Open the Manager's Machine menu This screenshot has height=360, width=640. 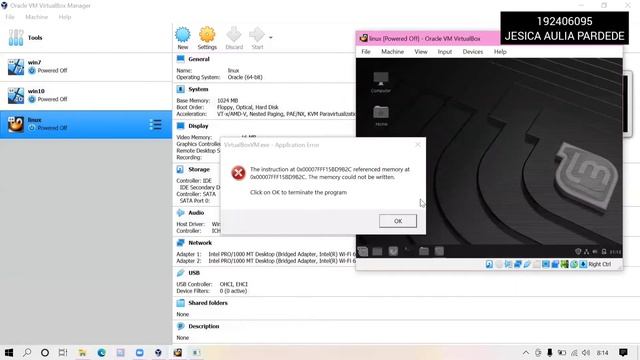coord(36,17)
